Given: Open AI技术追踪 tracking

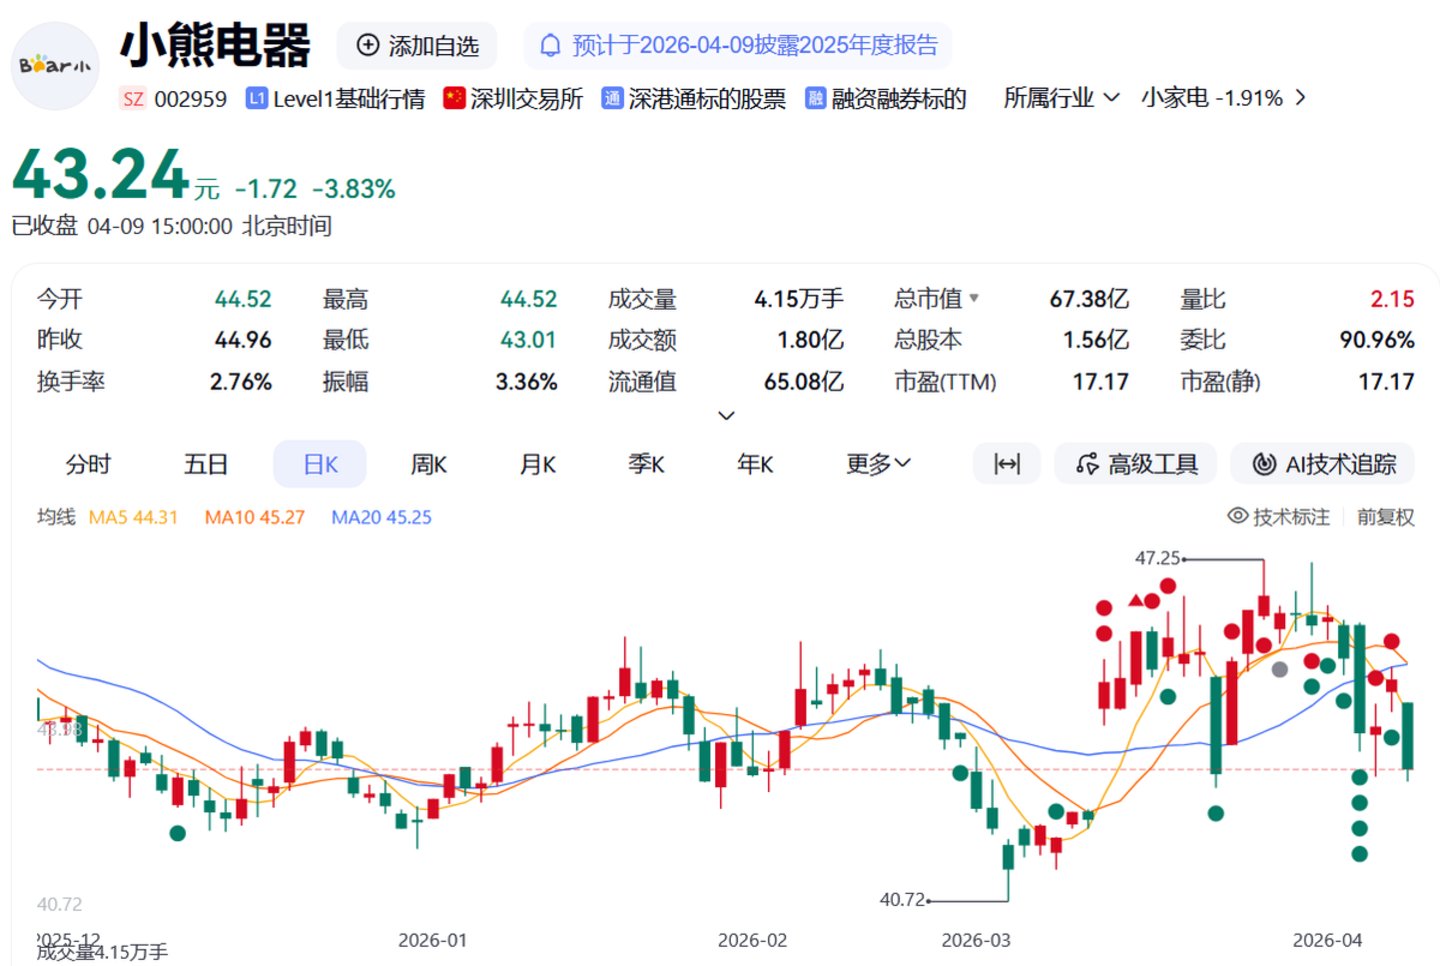Looking at the screenshot, I should [x=1323, y=464].
